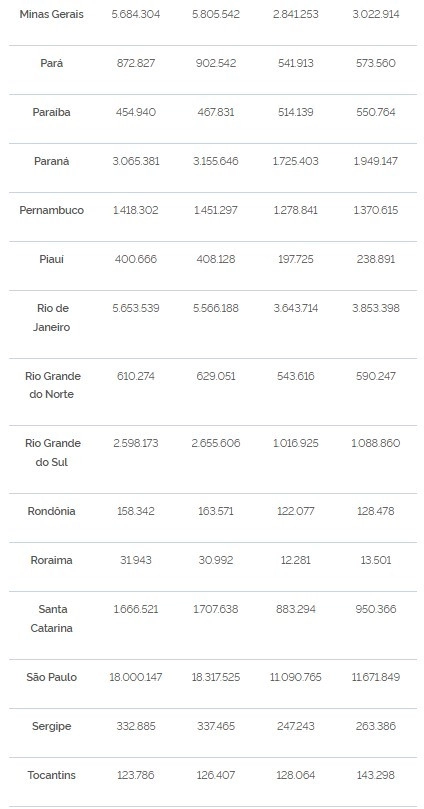Select the Rio de Janeiro label

(52, 318)
